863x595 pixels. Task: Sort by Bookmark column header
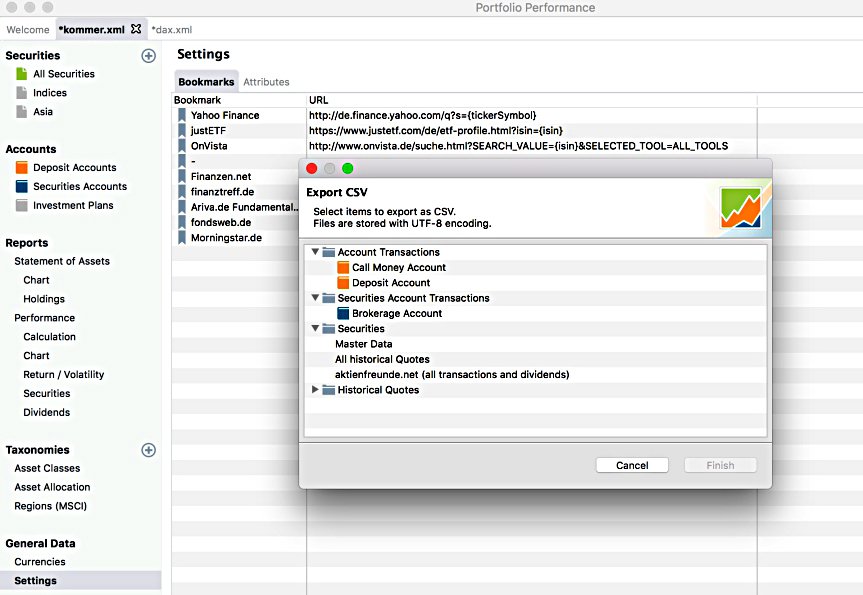(239, 100)
